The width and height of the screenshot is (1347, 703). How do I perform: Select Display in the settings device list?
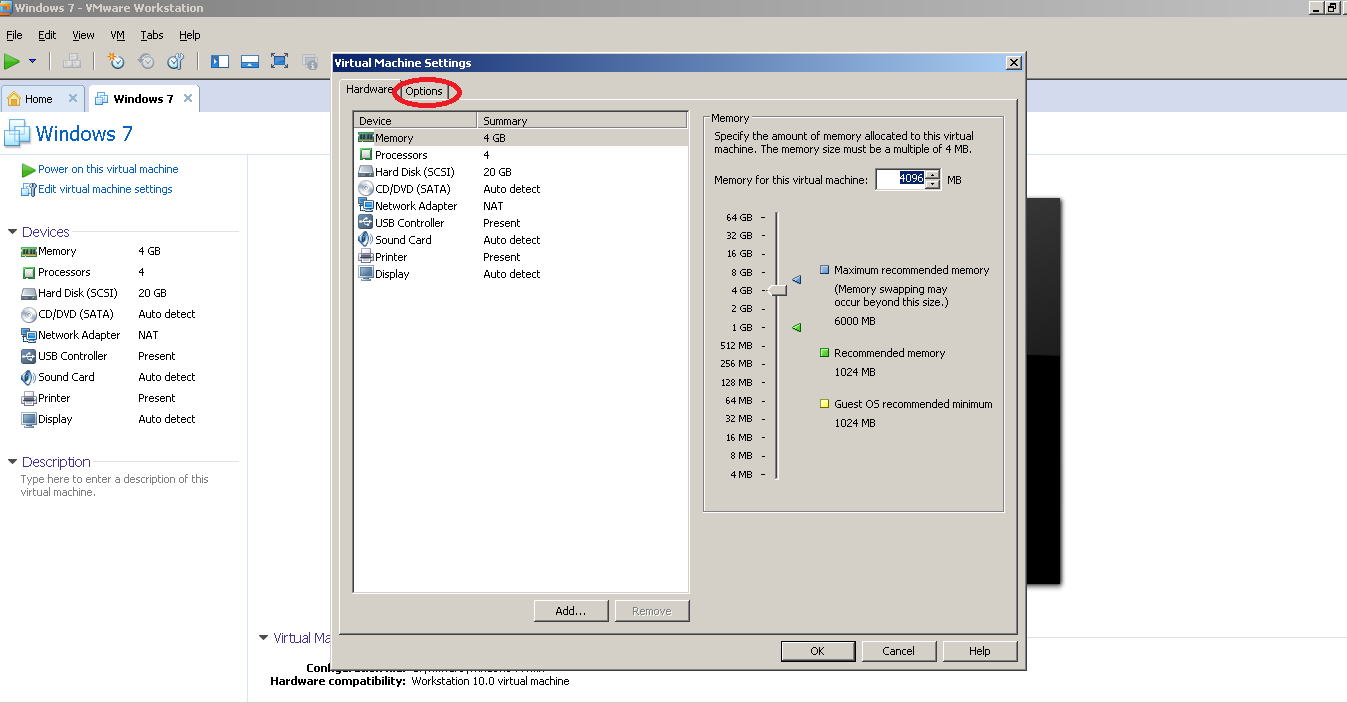tap(521, 274)
